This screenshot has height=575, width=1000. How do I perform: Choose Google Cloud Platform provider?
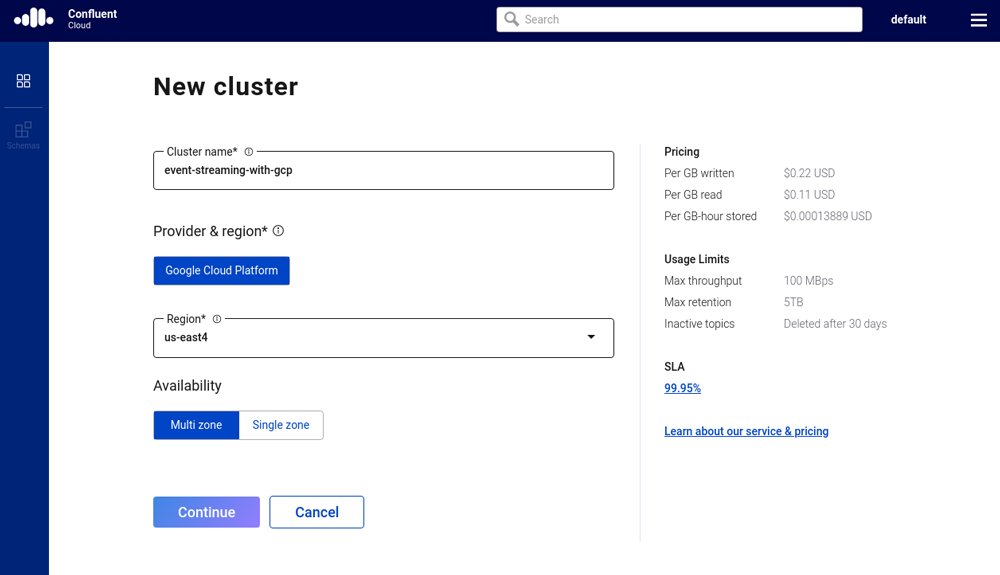[221, 270]
